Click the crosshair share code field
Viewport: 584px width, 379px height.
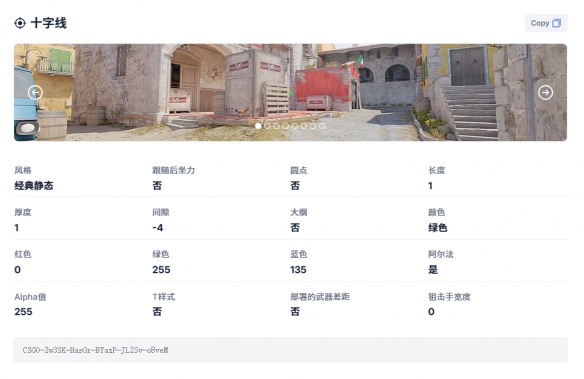(x=291, y=350)
